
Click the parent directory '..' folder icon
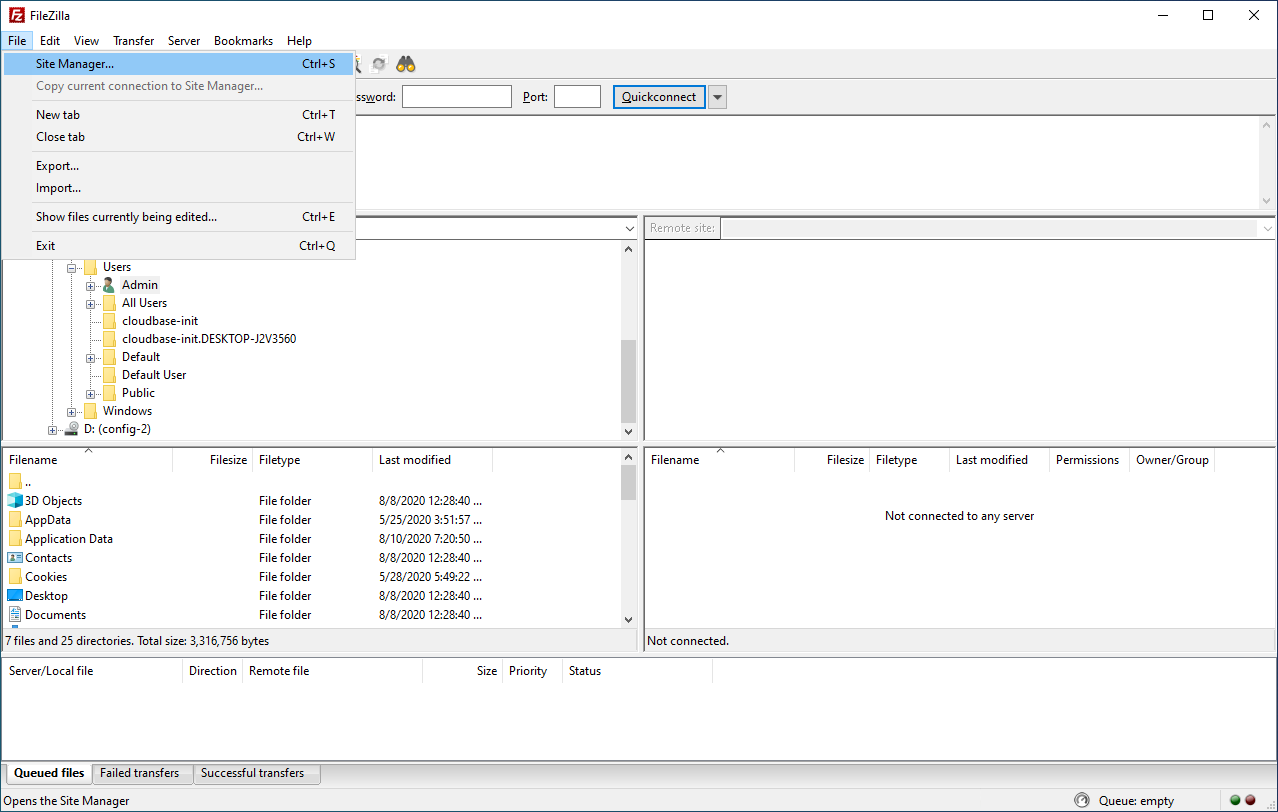tap(15, 482)
